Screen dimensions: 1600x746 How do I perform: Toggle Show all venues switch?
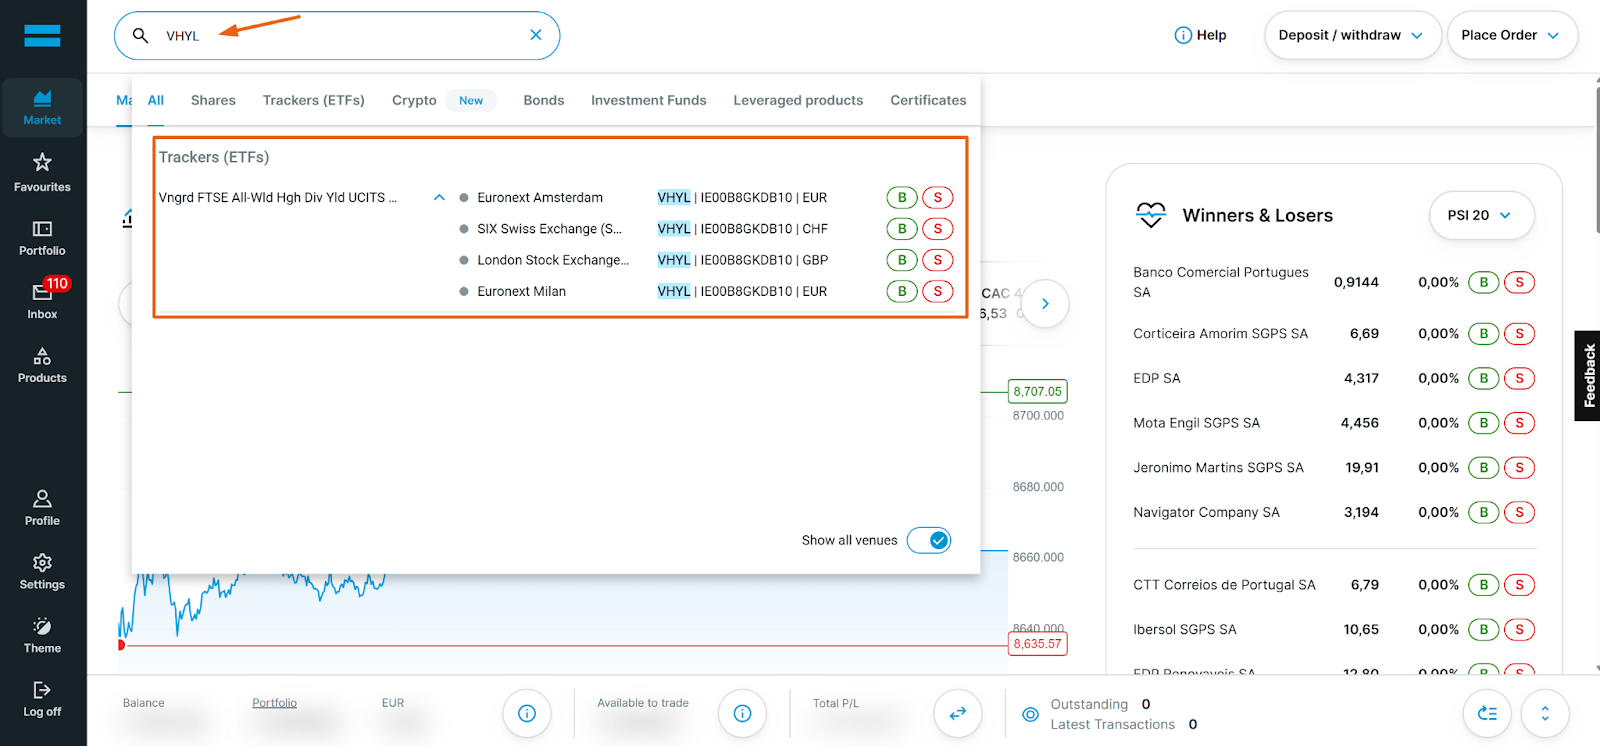929,540
